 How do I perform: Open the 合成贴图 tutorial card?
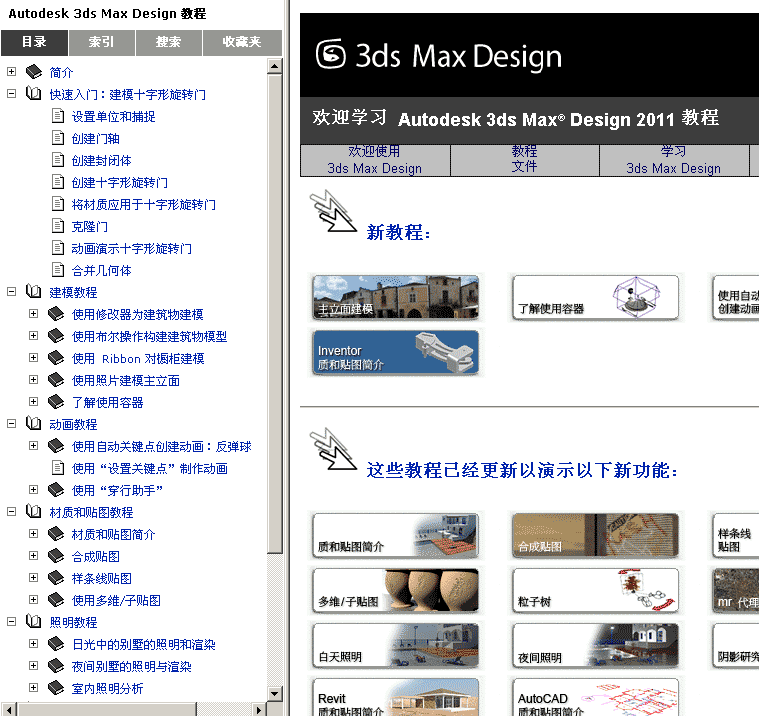pyautogui.click(x=595, y=535)
